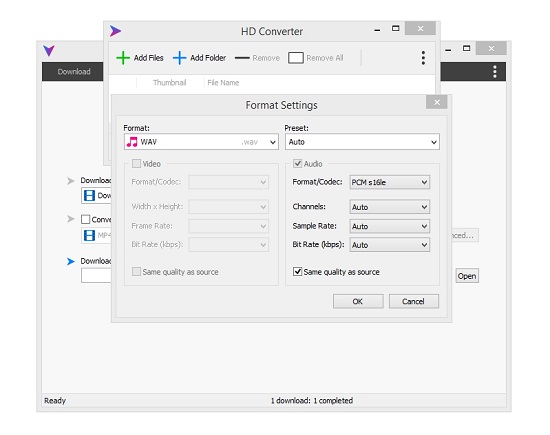
Task: Click the File Name column header
Action: 223,83
